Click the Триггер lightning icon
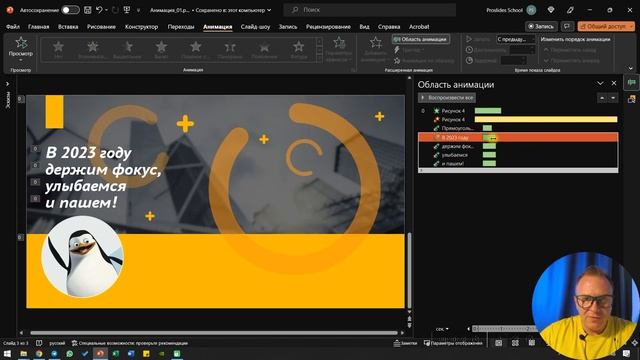 point(397,50)
